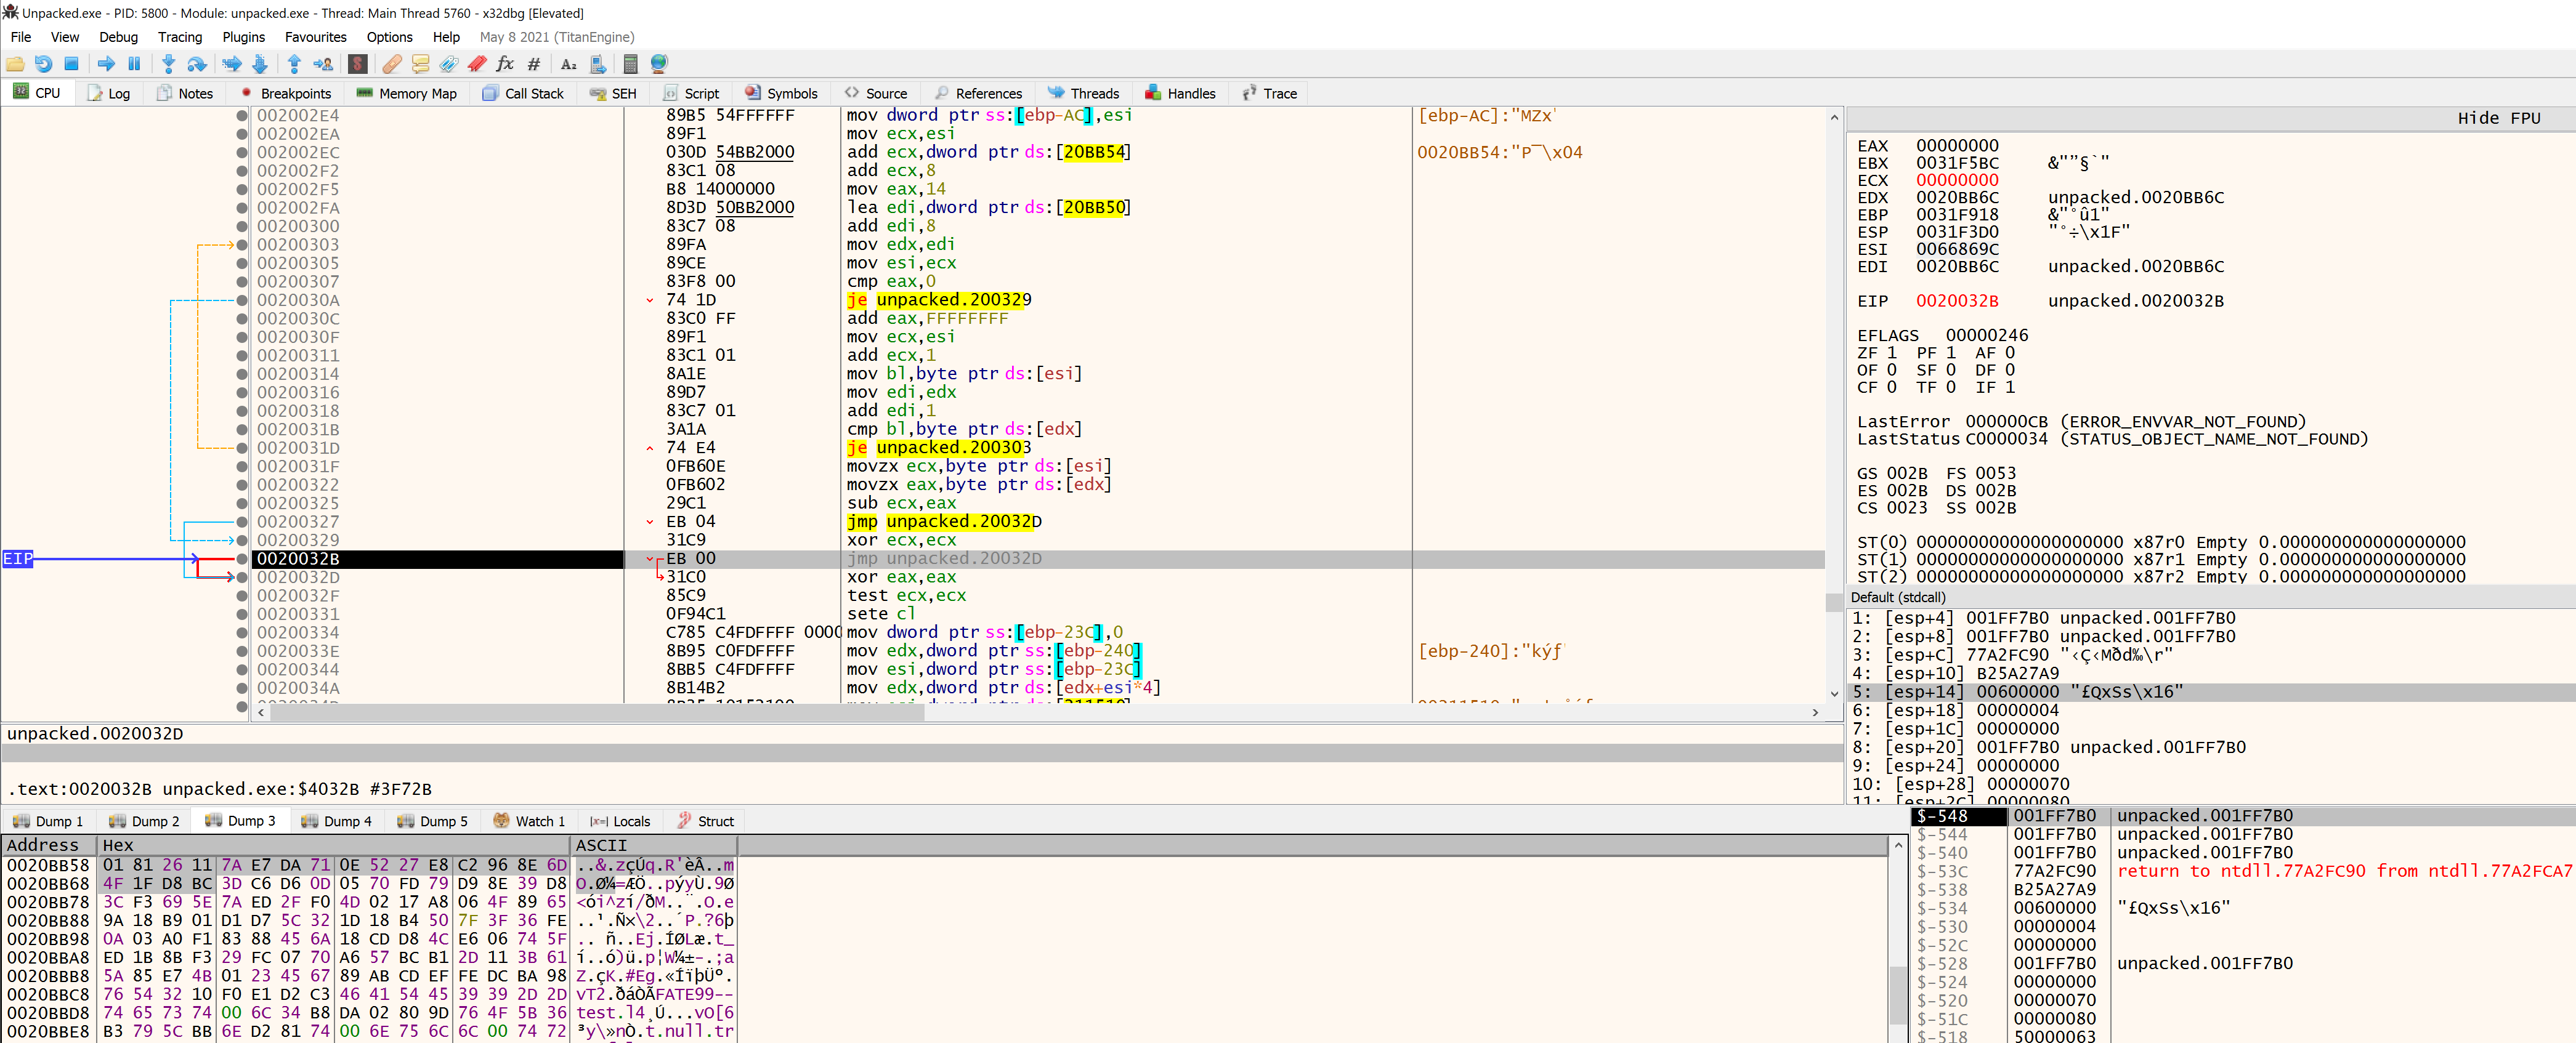The image size is (2576, 1043).
Task: Switch to the Locals tab
Action: pos(620,821)
